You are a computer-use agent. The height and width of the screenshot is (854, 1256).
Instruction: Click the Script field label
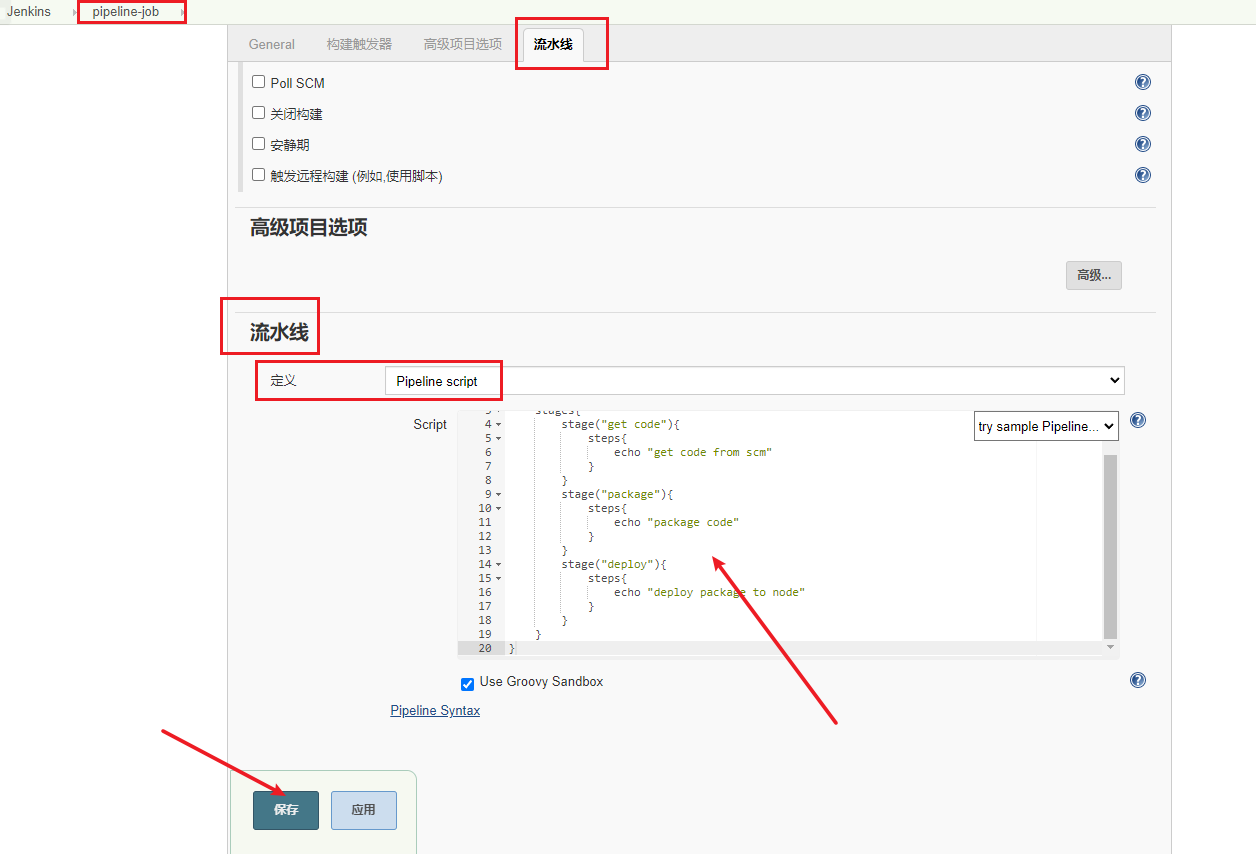(x=430, y=424)
